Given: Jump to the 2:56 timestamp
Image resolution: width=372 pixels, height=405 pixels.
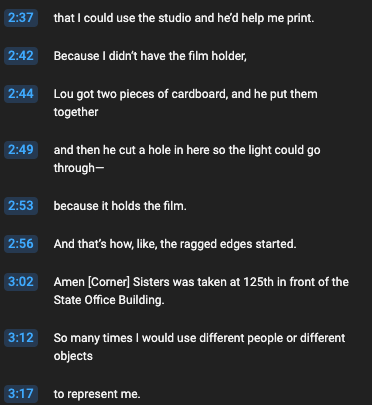Looking at the screenshot, I should pyautogui.click(x=21, y=244).
